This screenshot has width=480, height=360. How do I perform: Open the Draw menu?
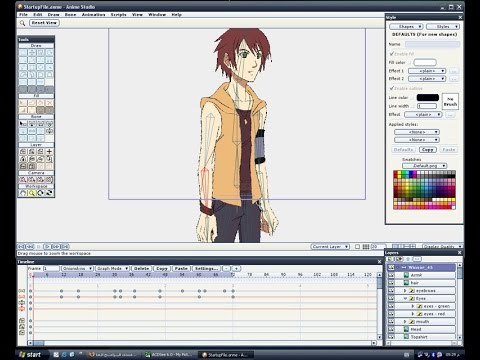click(x=53, y=15)
